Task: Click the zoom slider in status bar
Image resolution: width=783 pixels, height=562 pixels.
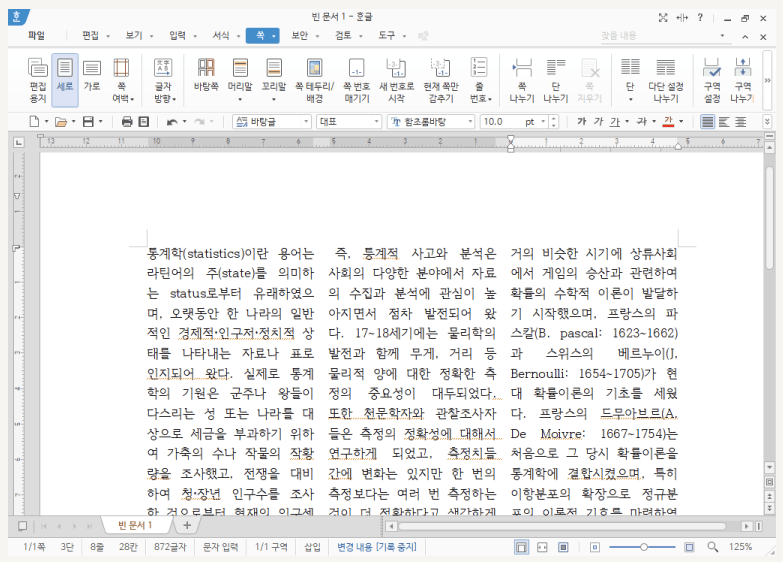Action: (645, 548)
